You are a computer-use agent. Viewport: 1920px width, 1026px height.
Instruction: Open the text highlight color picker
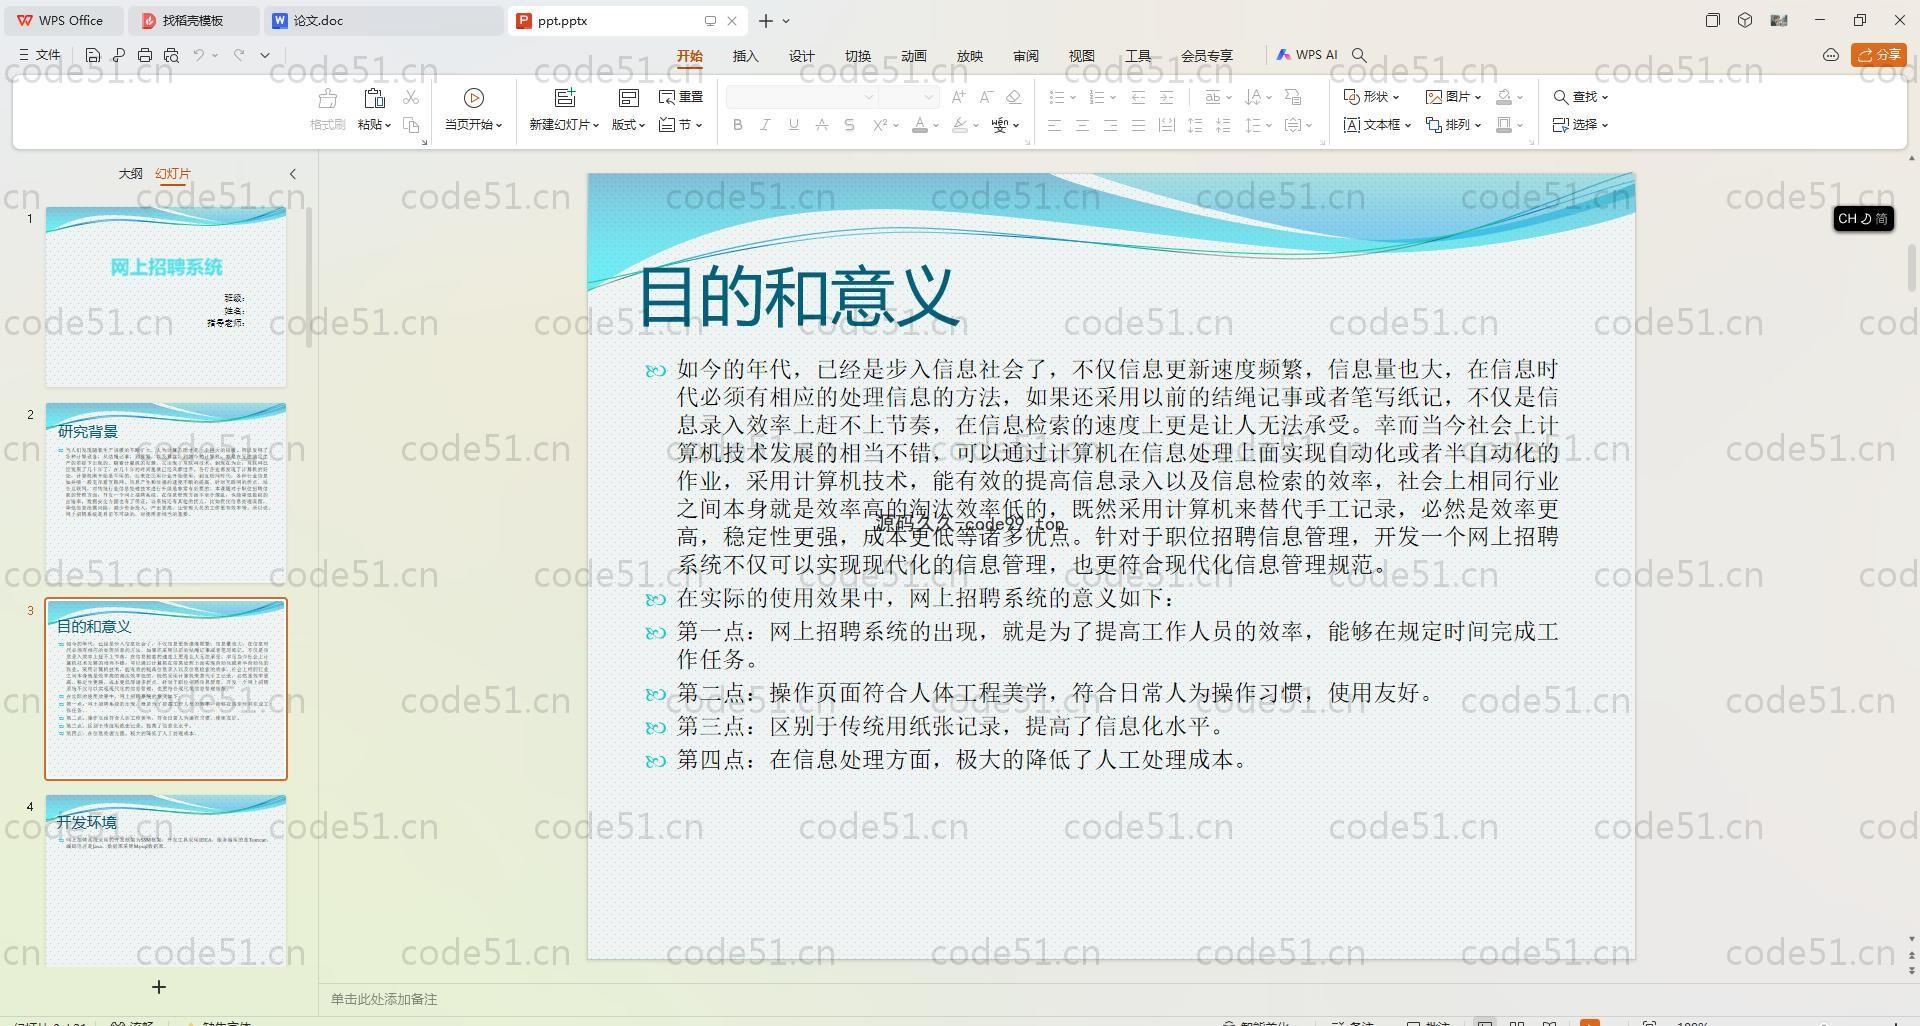965,125
